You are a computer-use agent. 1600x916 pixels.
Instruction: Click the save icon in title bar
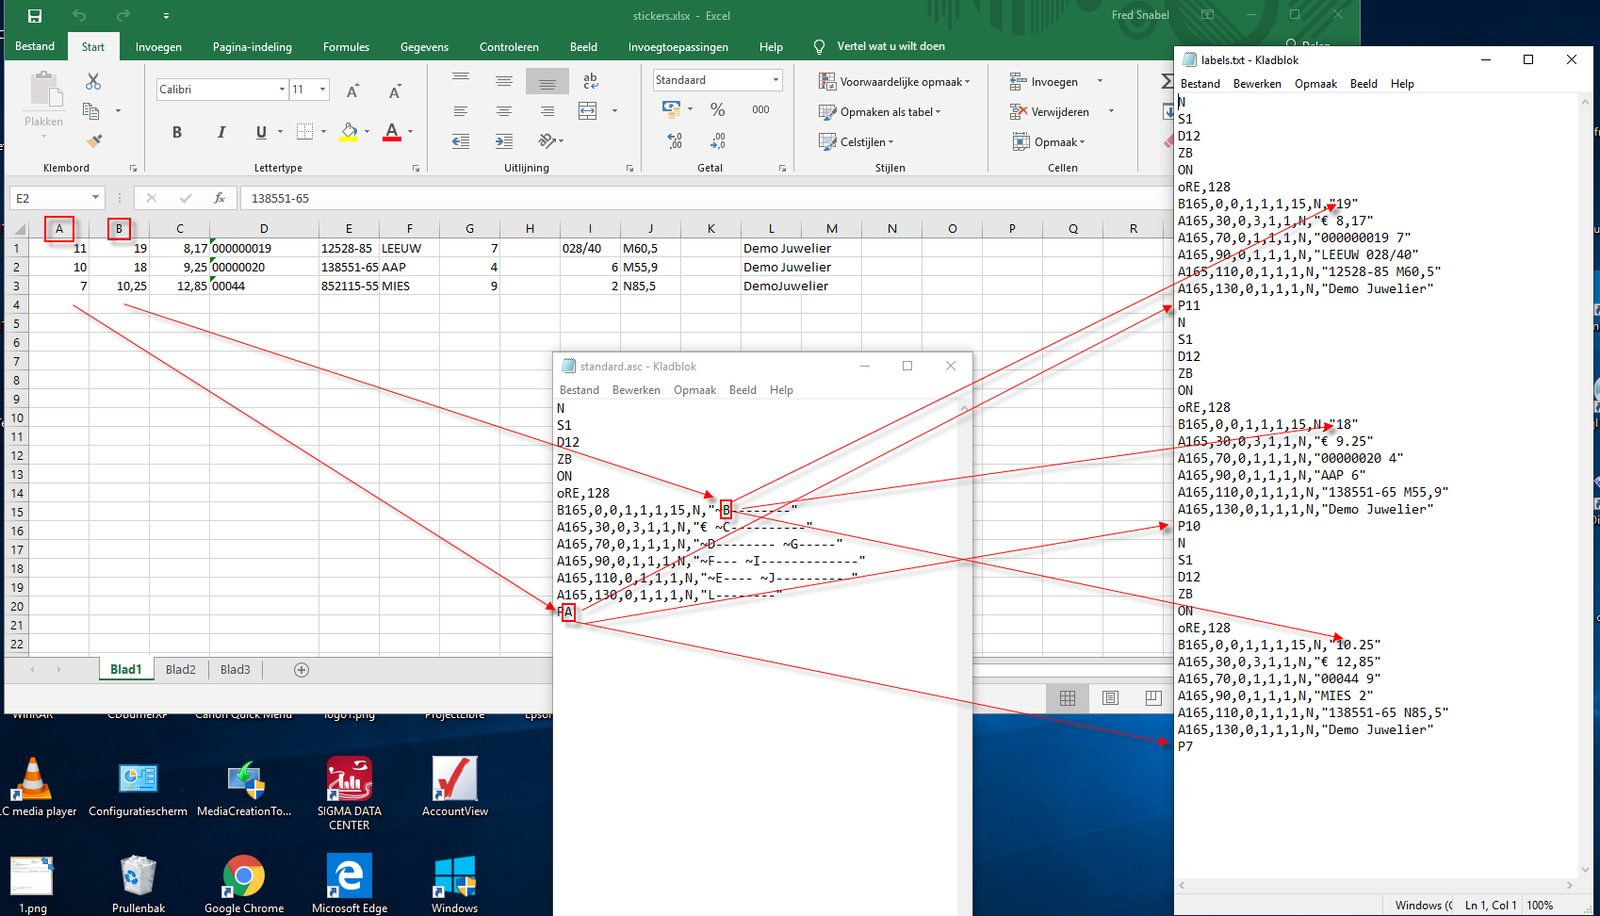click(x=34, y=16)
